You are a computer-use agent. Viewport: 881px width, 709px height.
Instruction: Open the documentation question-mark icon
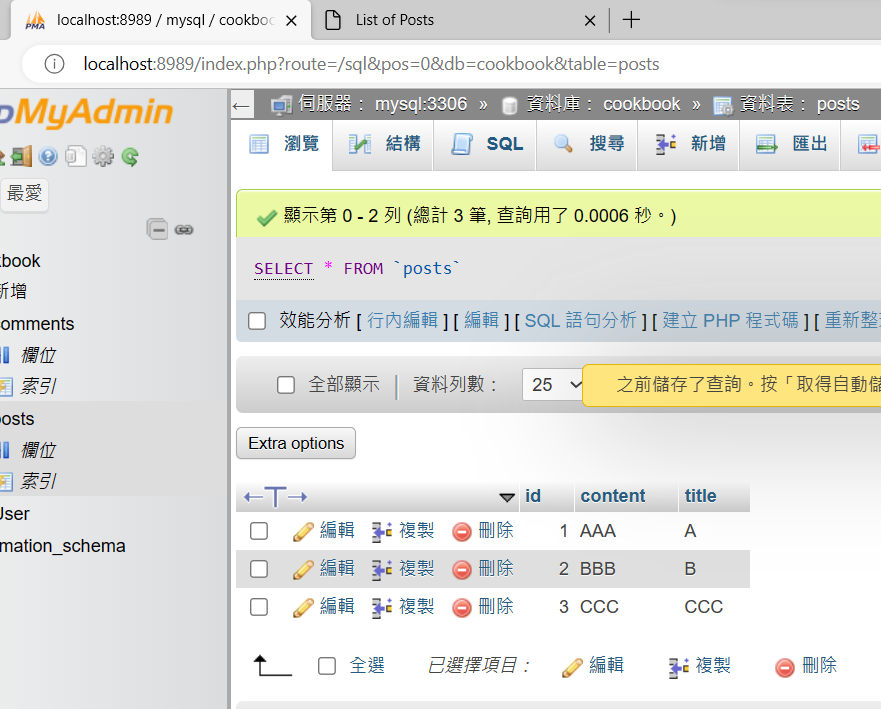(48, 156)
